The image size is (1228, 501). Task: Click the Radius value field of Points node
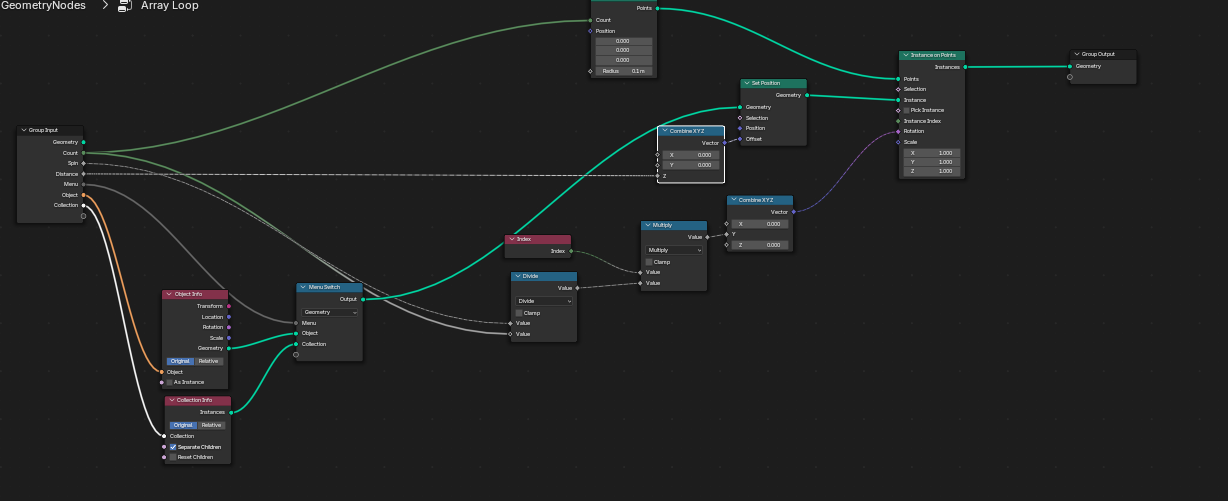624,71
